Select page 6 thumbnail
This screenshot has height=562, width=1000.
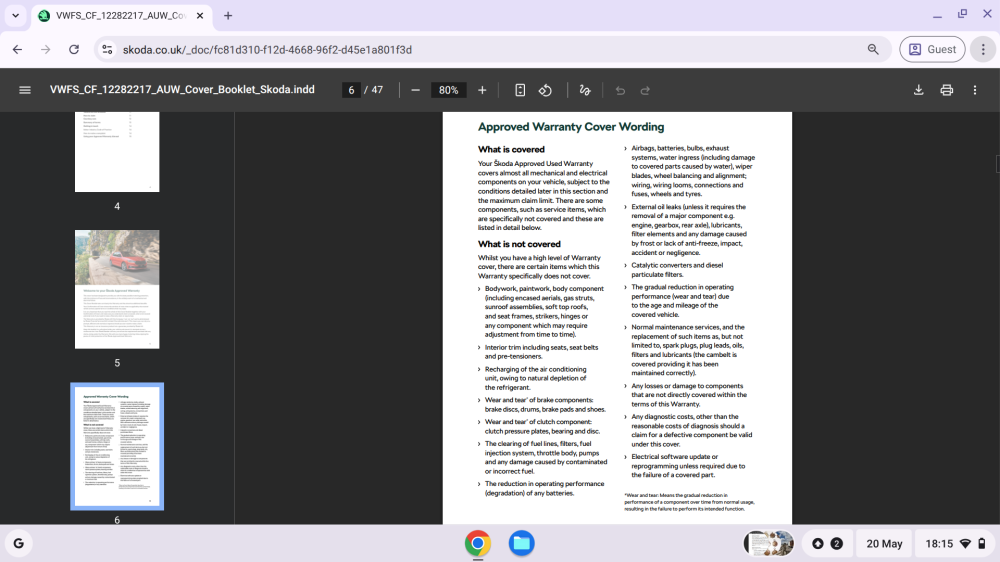pos(117,446)
